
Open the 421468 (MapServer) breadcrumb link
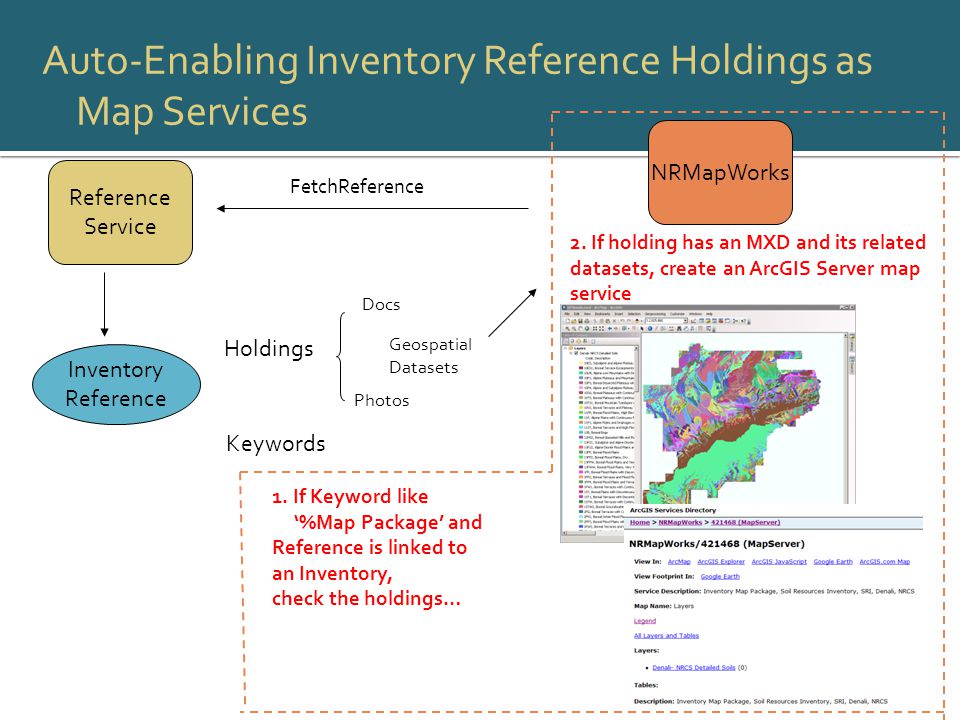click(745, 522)
